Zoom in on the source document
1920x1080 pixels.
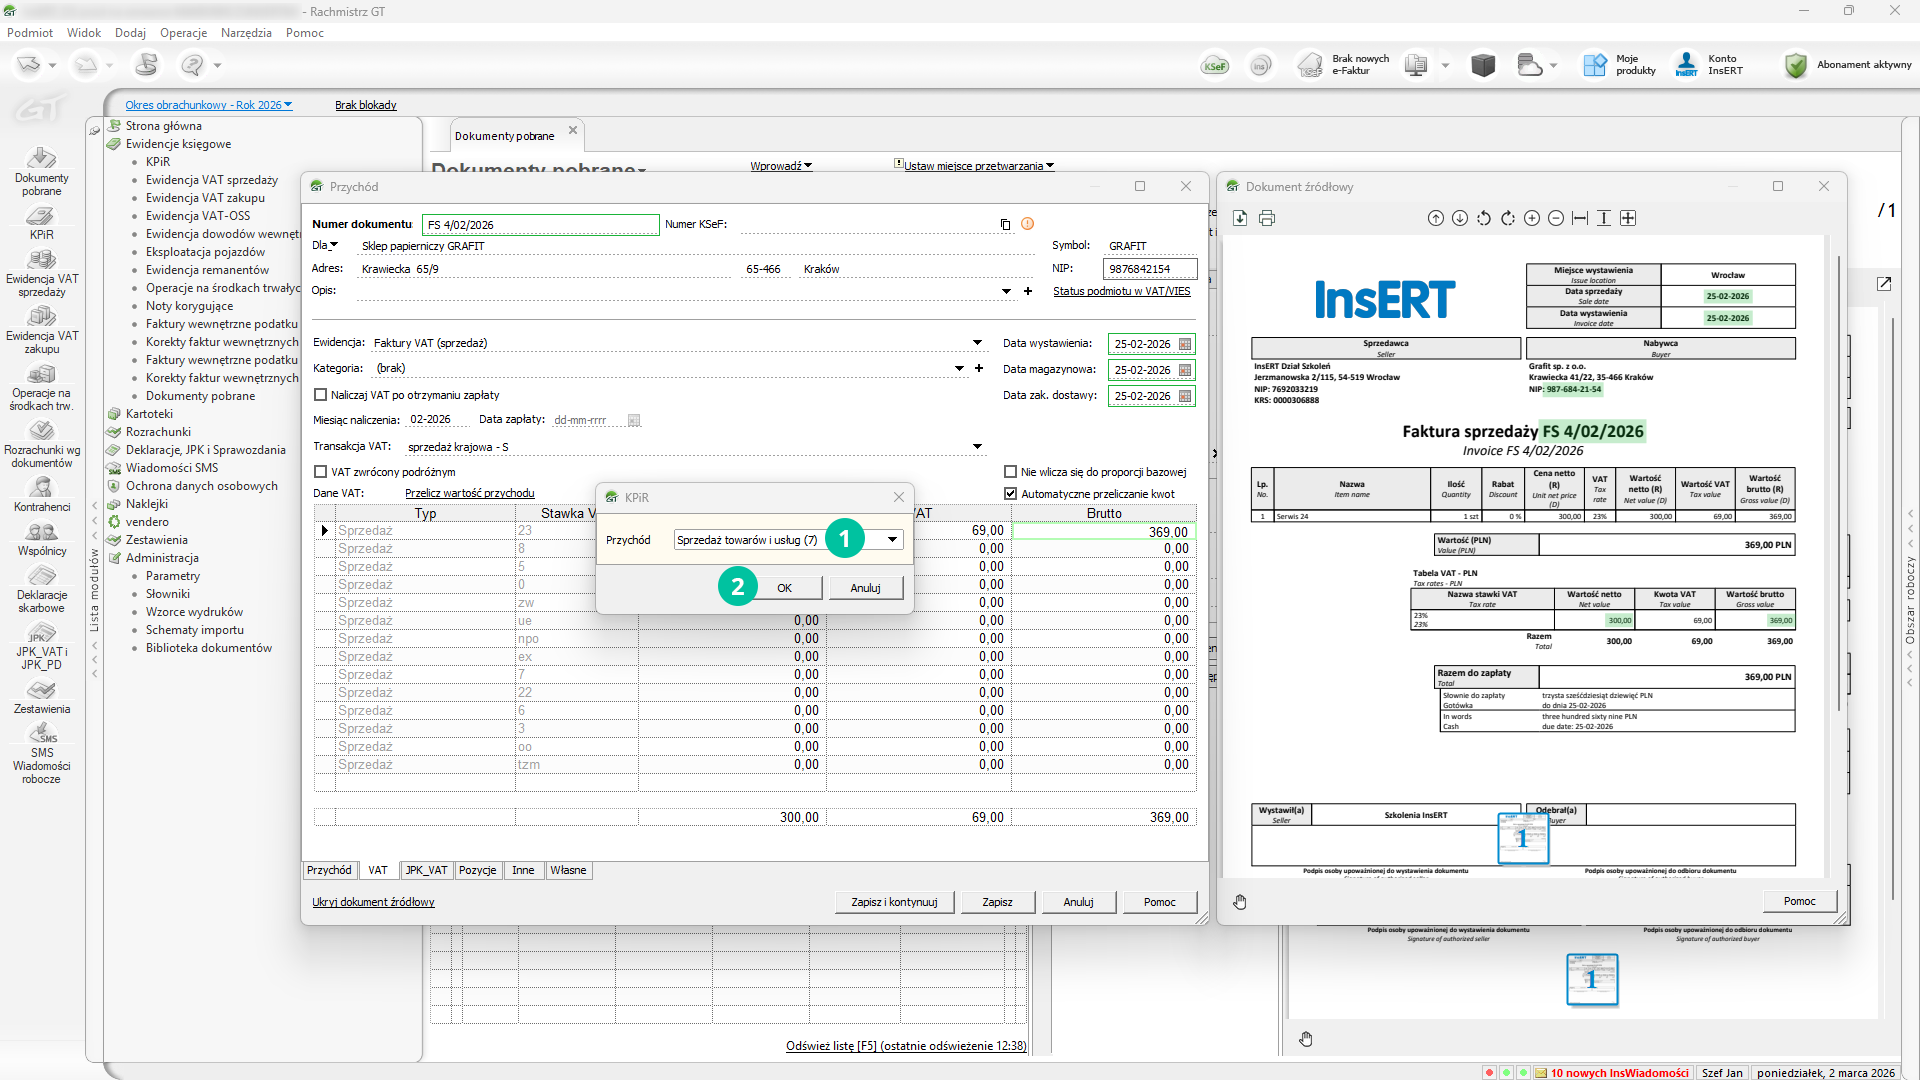[1532, 218]
